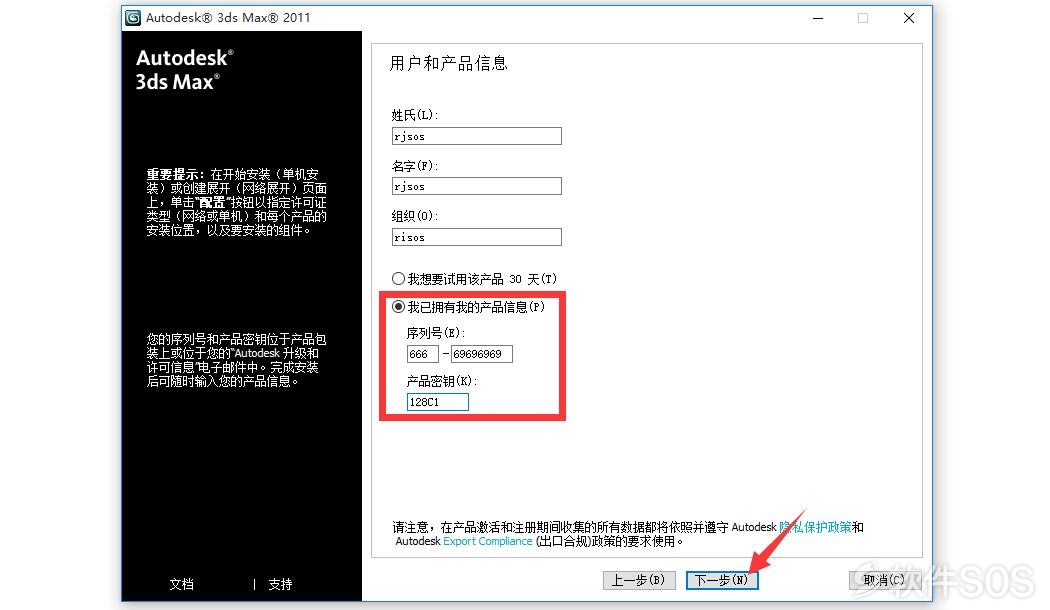Click the product key field 128C1
Viewport: 1050px width, 610px height.
click(437, 402)
